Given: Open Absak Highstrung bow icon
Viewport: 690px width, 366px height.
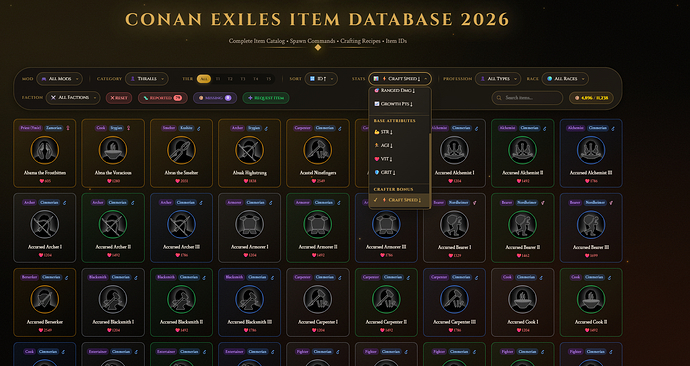Looking at the screenshot, I should click(x=249, y=150).
